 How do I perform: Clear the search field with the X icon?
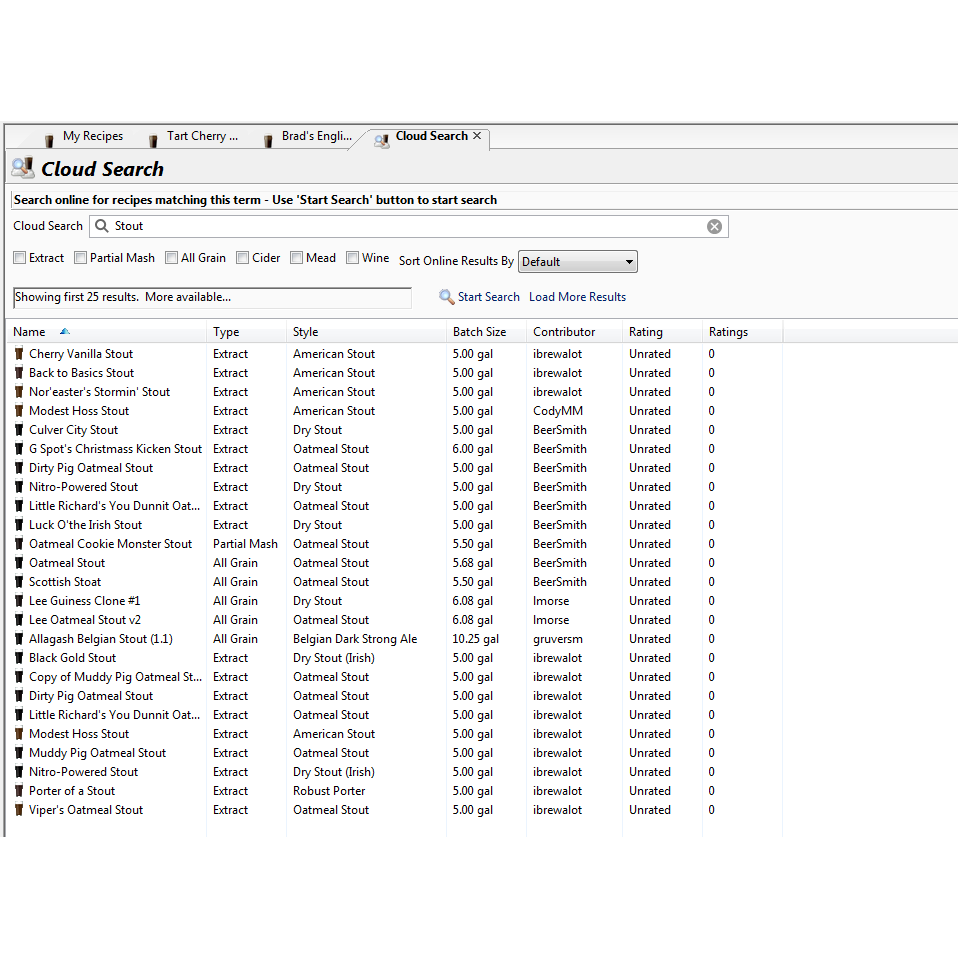coord(714,227)
